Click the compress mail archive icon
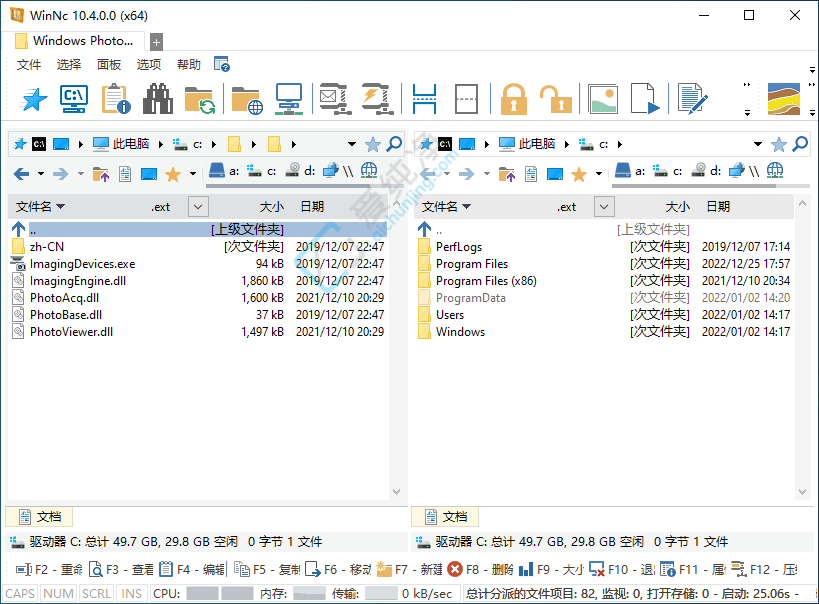Image resolution: width=819 pixels, height=604 pixels. tap(333, 99)
